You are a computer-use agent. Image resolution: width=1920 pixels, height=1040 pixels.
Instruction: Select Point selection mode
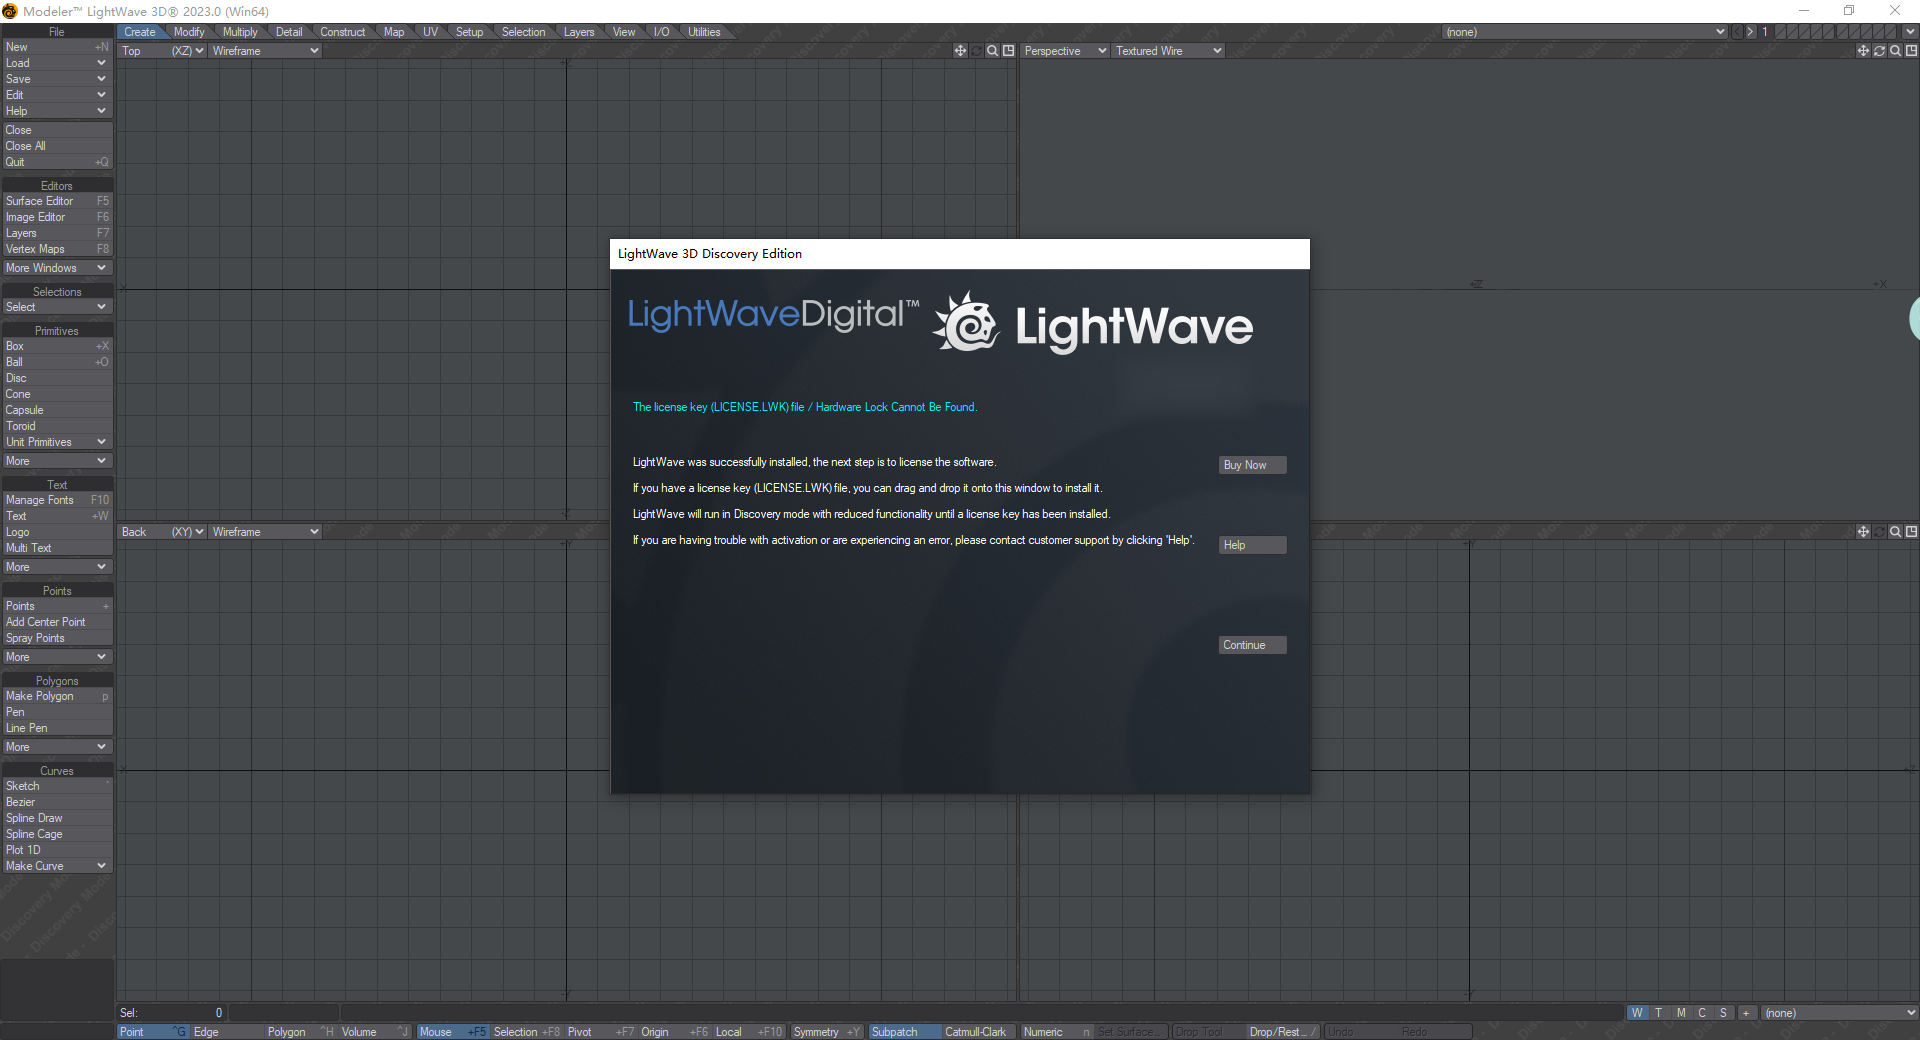click(153, 1032)
